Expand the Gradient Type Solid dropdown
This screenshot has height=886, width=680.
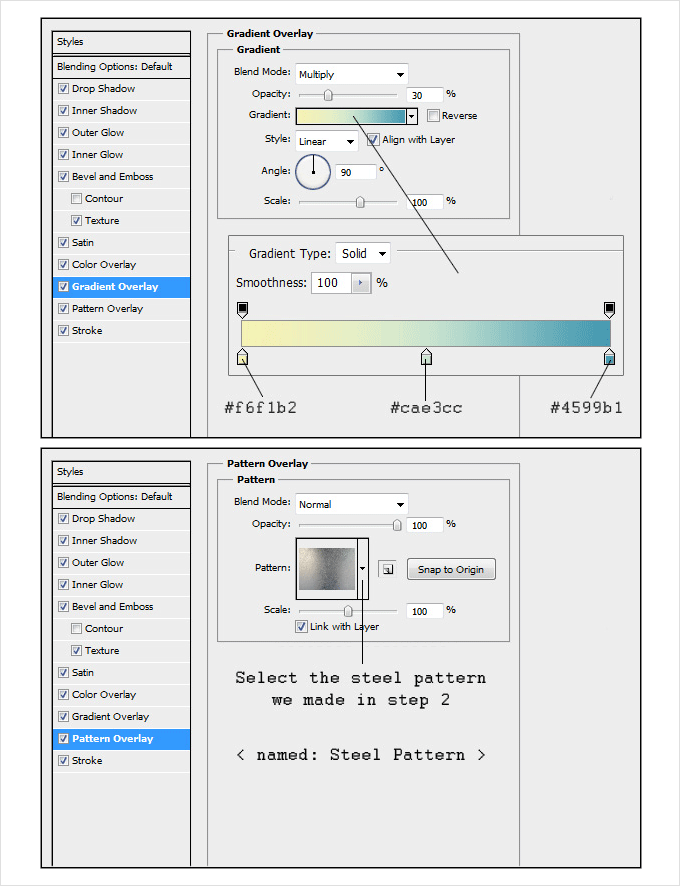pos(362,254)
